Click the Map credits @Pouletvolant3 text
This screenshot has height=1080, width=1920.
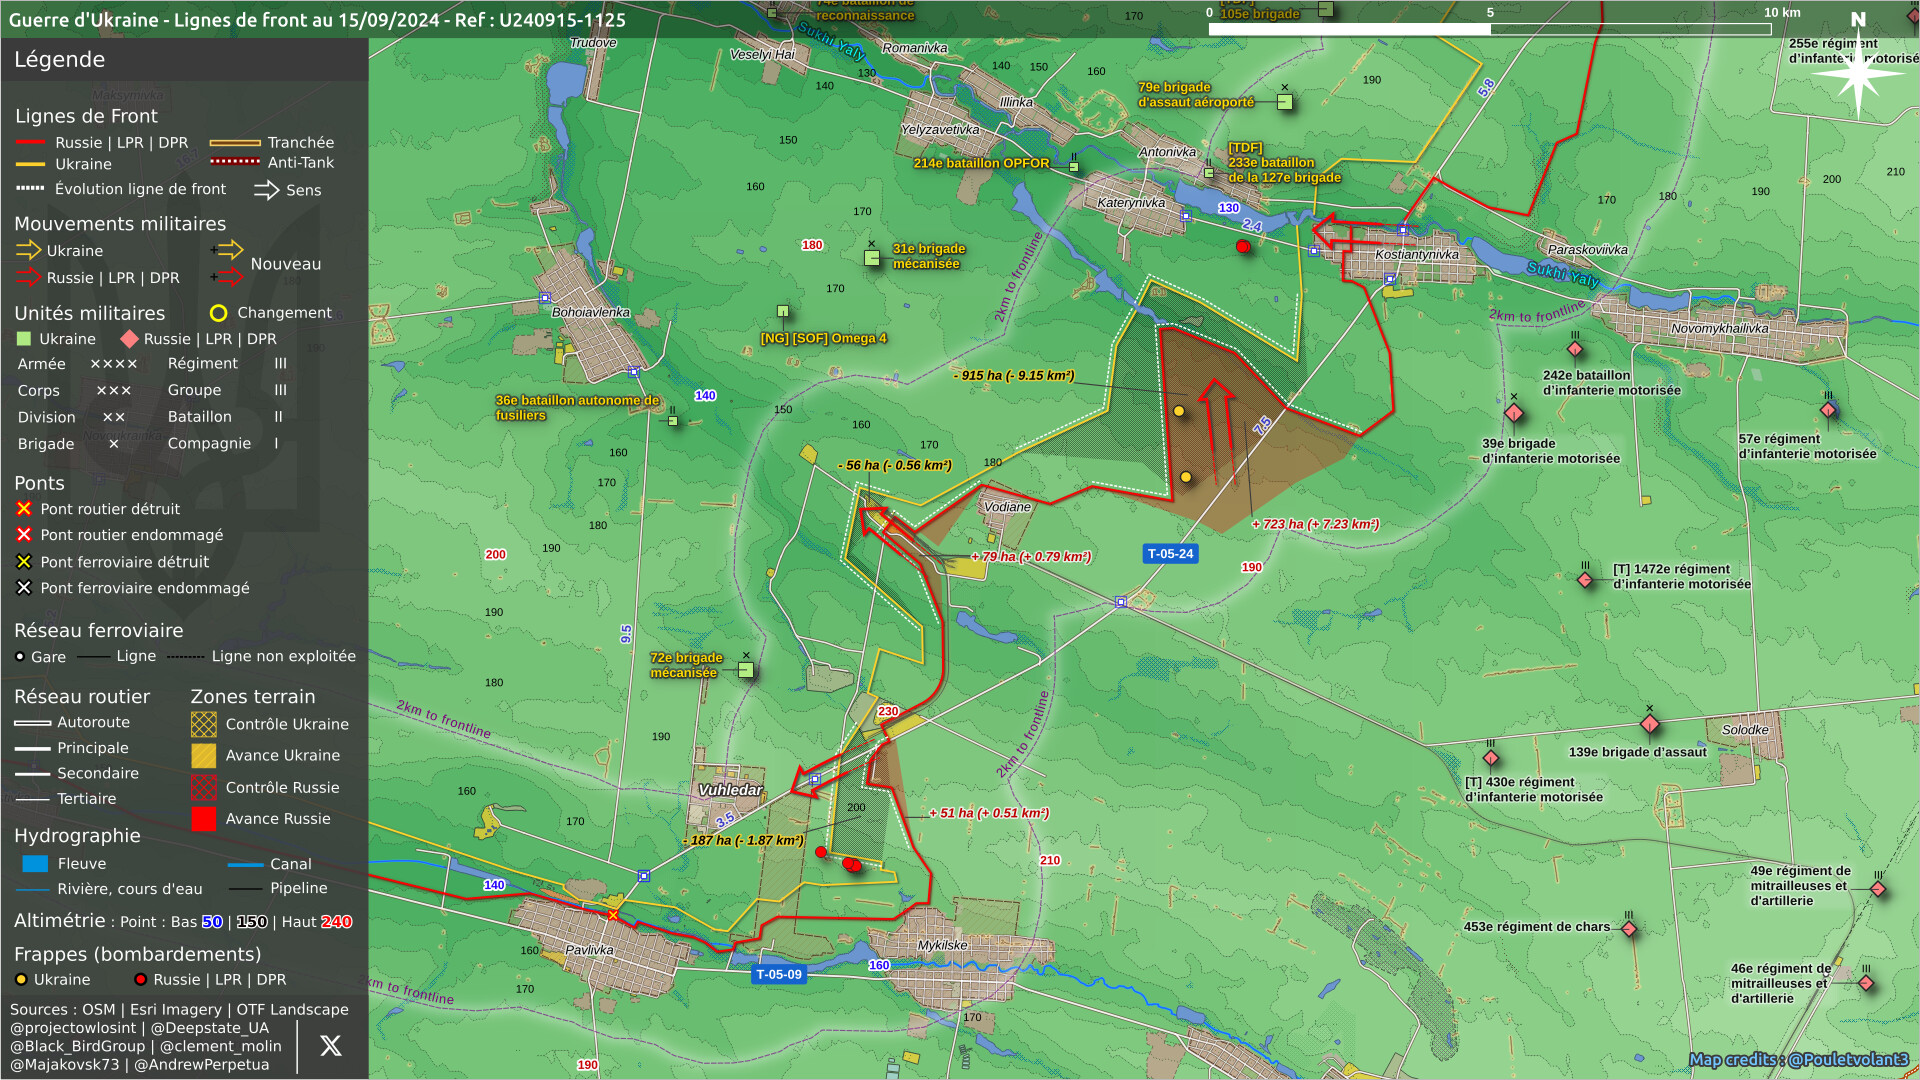point(1798,1060)
